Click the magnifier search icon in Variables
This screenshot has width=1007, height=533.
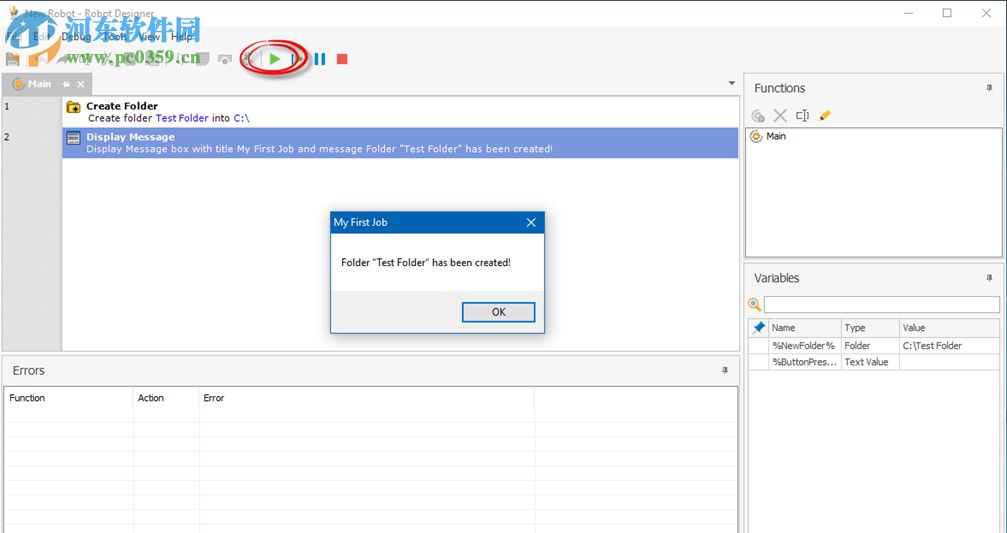(755, 304)
